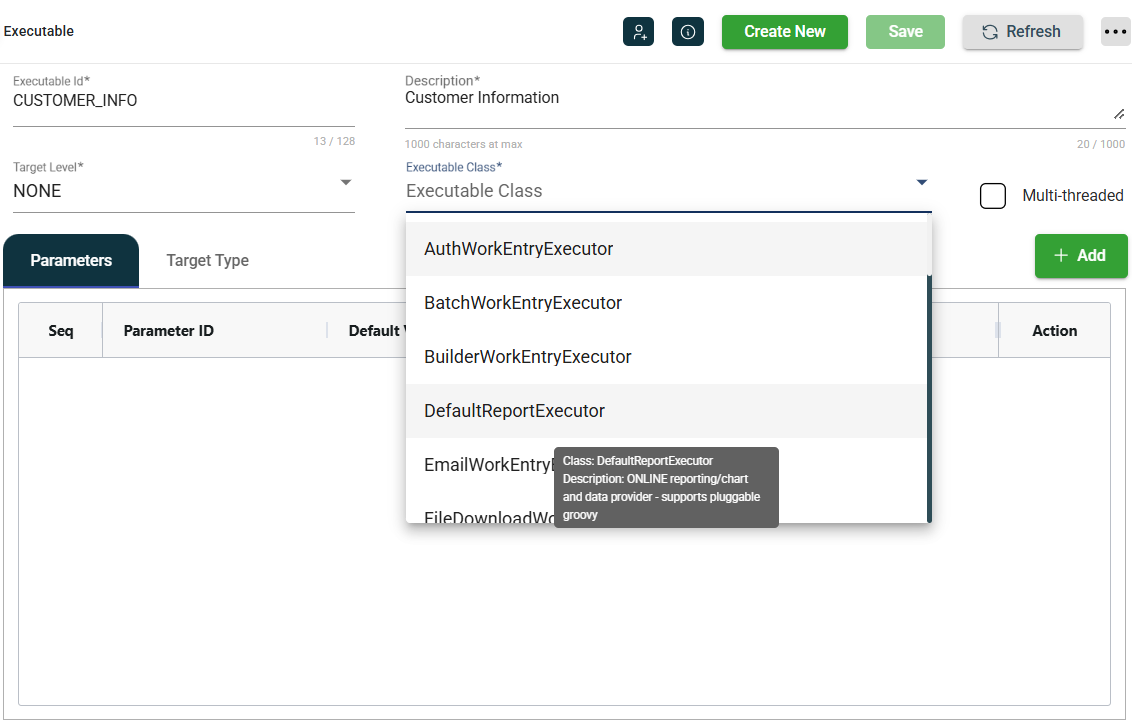The width and height of the screenshot is (1132, 722).
Task: Click the dropdown list scrollbar
Action: pos(929,400)
